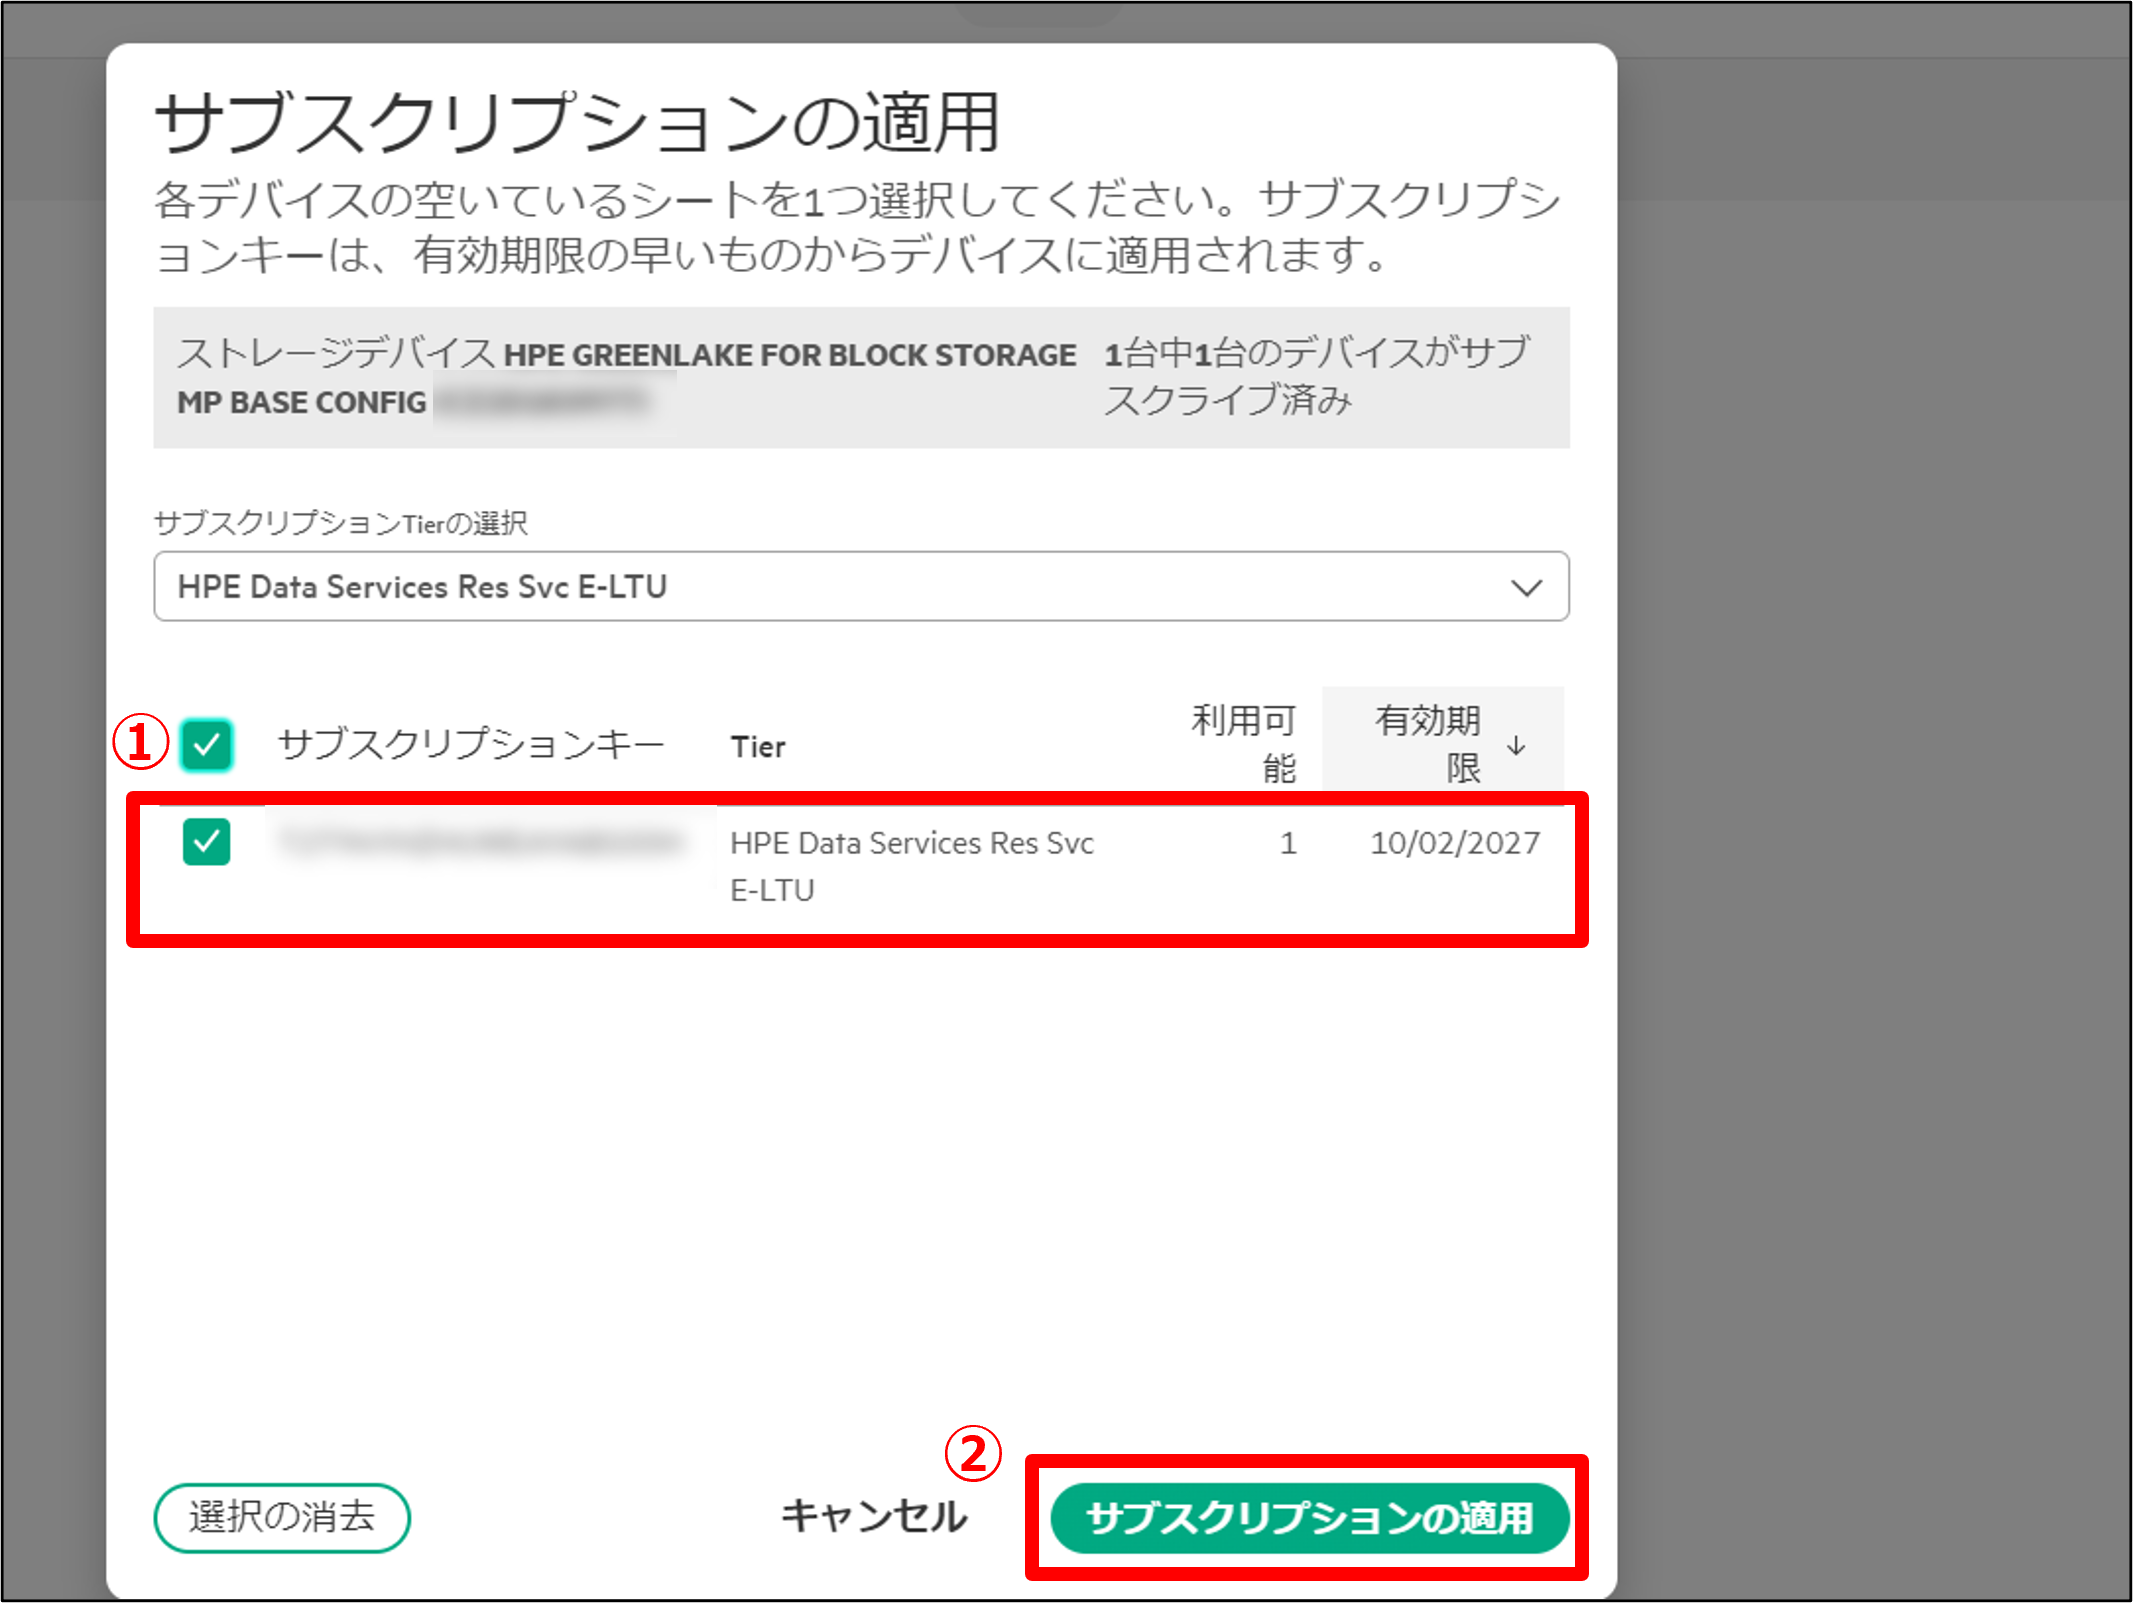Uncheck the HPE Data Services subscription key row checkbox
The width and height of the screenshot is (2133, 1603).
206,841
